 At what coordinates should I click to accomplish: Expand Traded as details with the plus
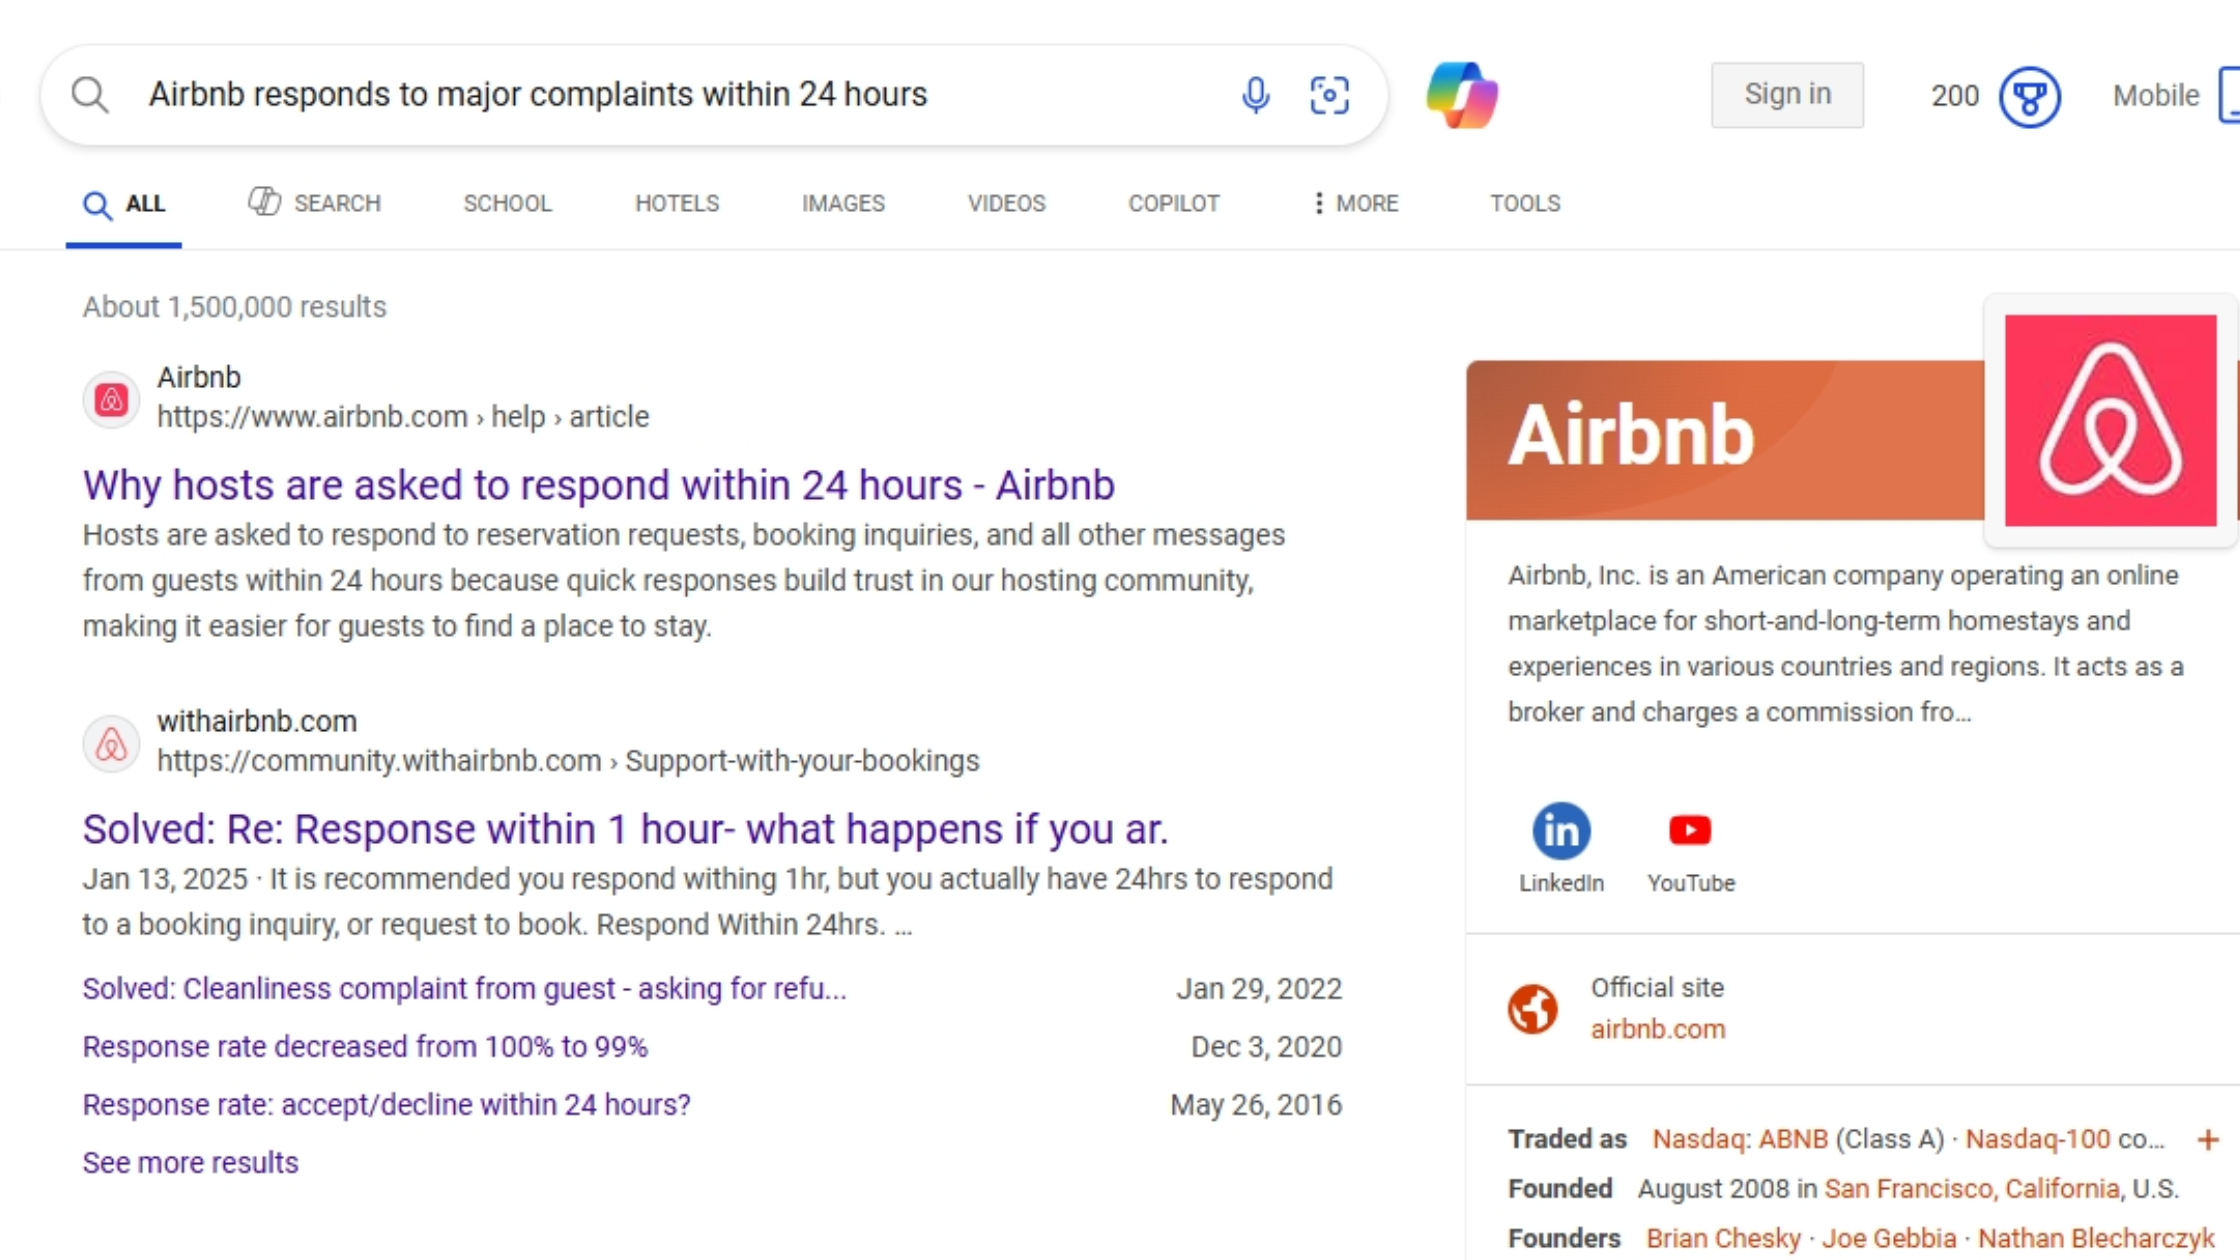click(x=2208, y=1139)
